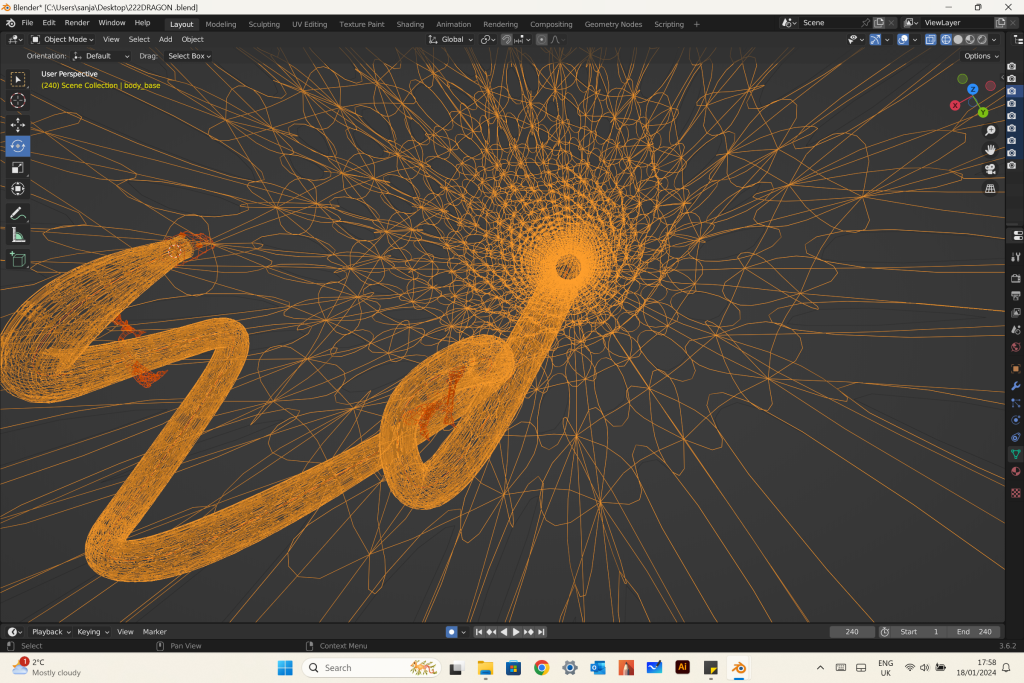Viewport: 1024px width, 683px height.
Task: Open the Modifiers wrench tab
Action: coord(1016,386)
